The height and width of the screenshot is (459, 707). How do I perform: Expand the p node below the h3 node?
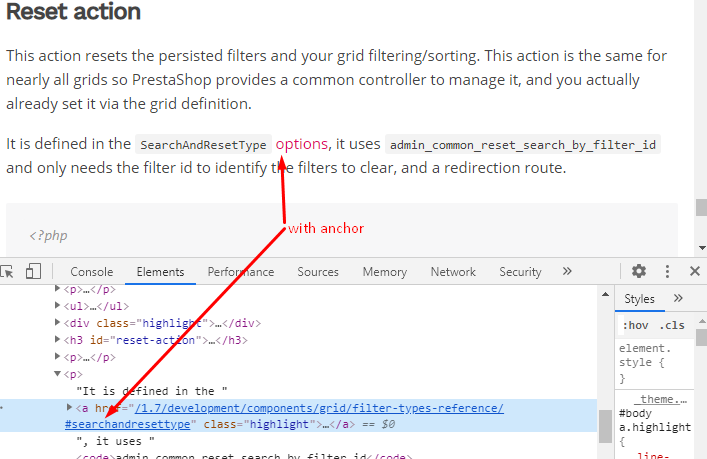[x=57, y=356]
